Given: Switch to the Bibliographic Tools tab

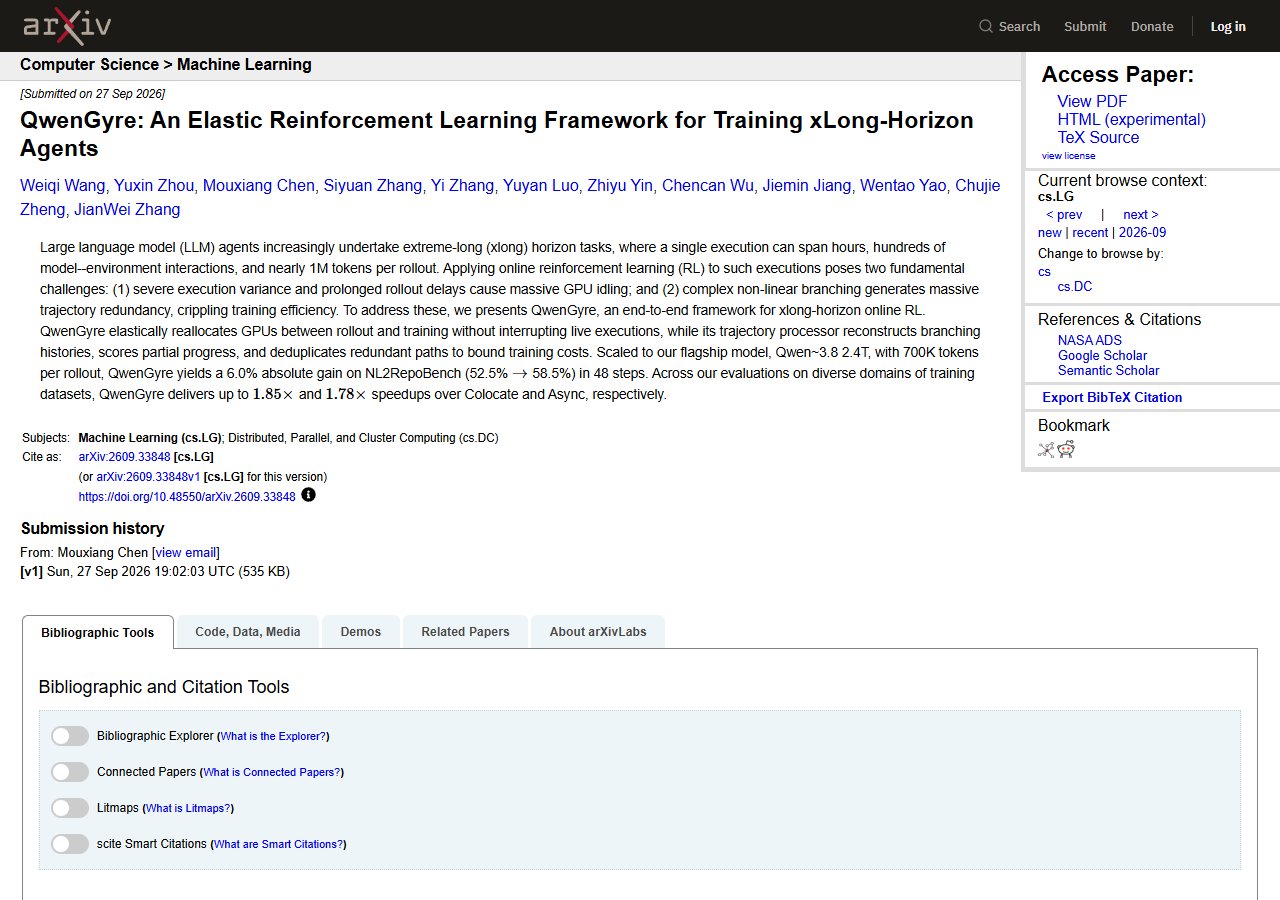Looking at the screenshot, I should (x=98, y=632).
